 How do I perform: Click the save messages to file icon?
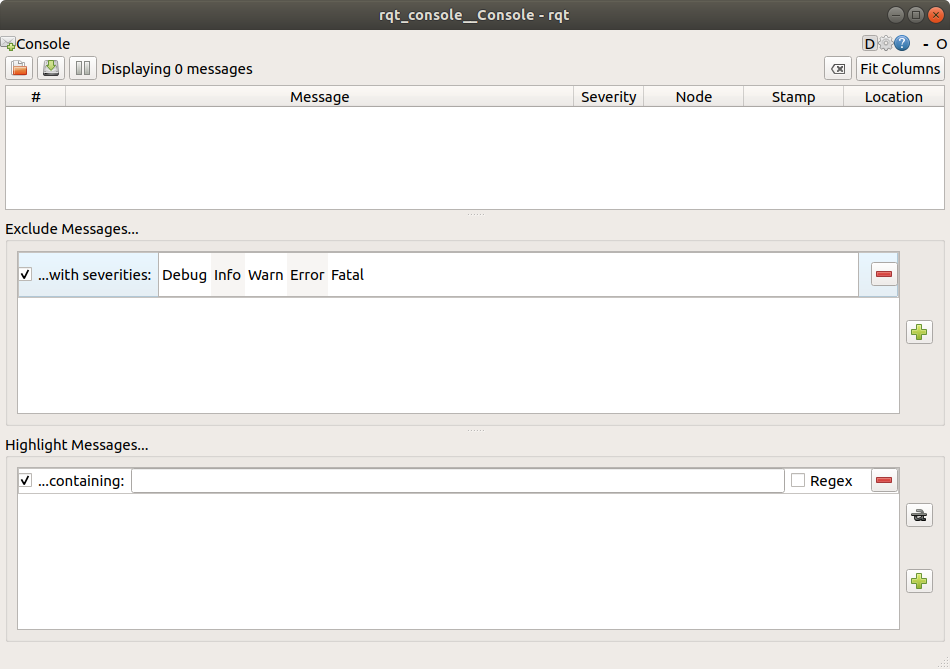coord(51,69)
